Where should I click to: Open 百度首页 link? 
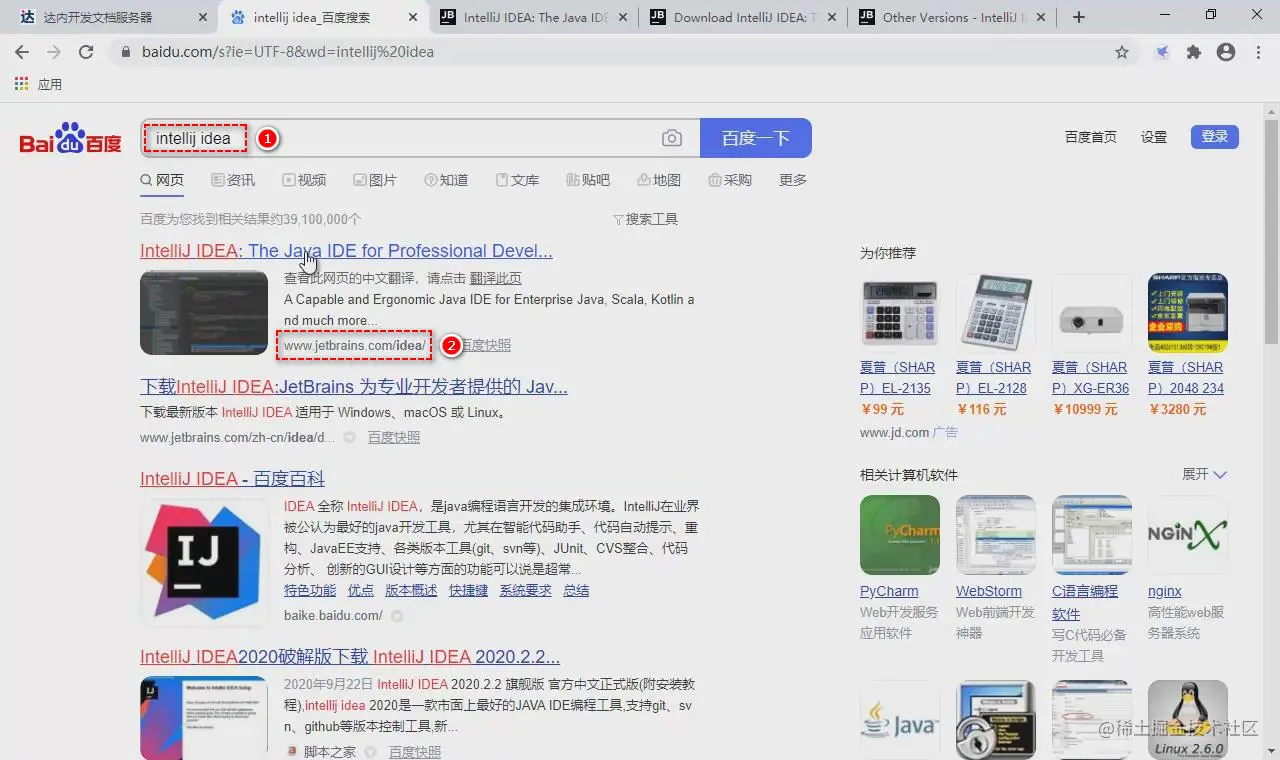[1091, 137]
